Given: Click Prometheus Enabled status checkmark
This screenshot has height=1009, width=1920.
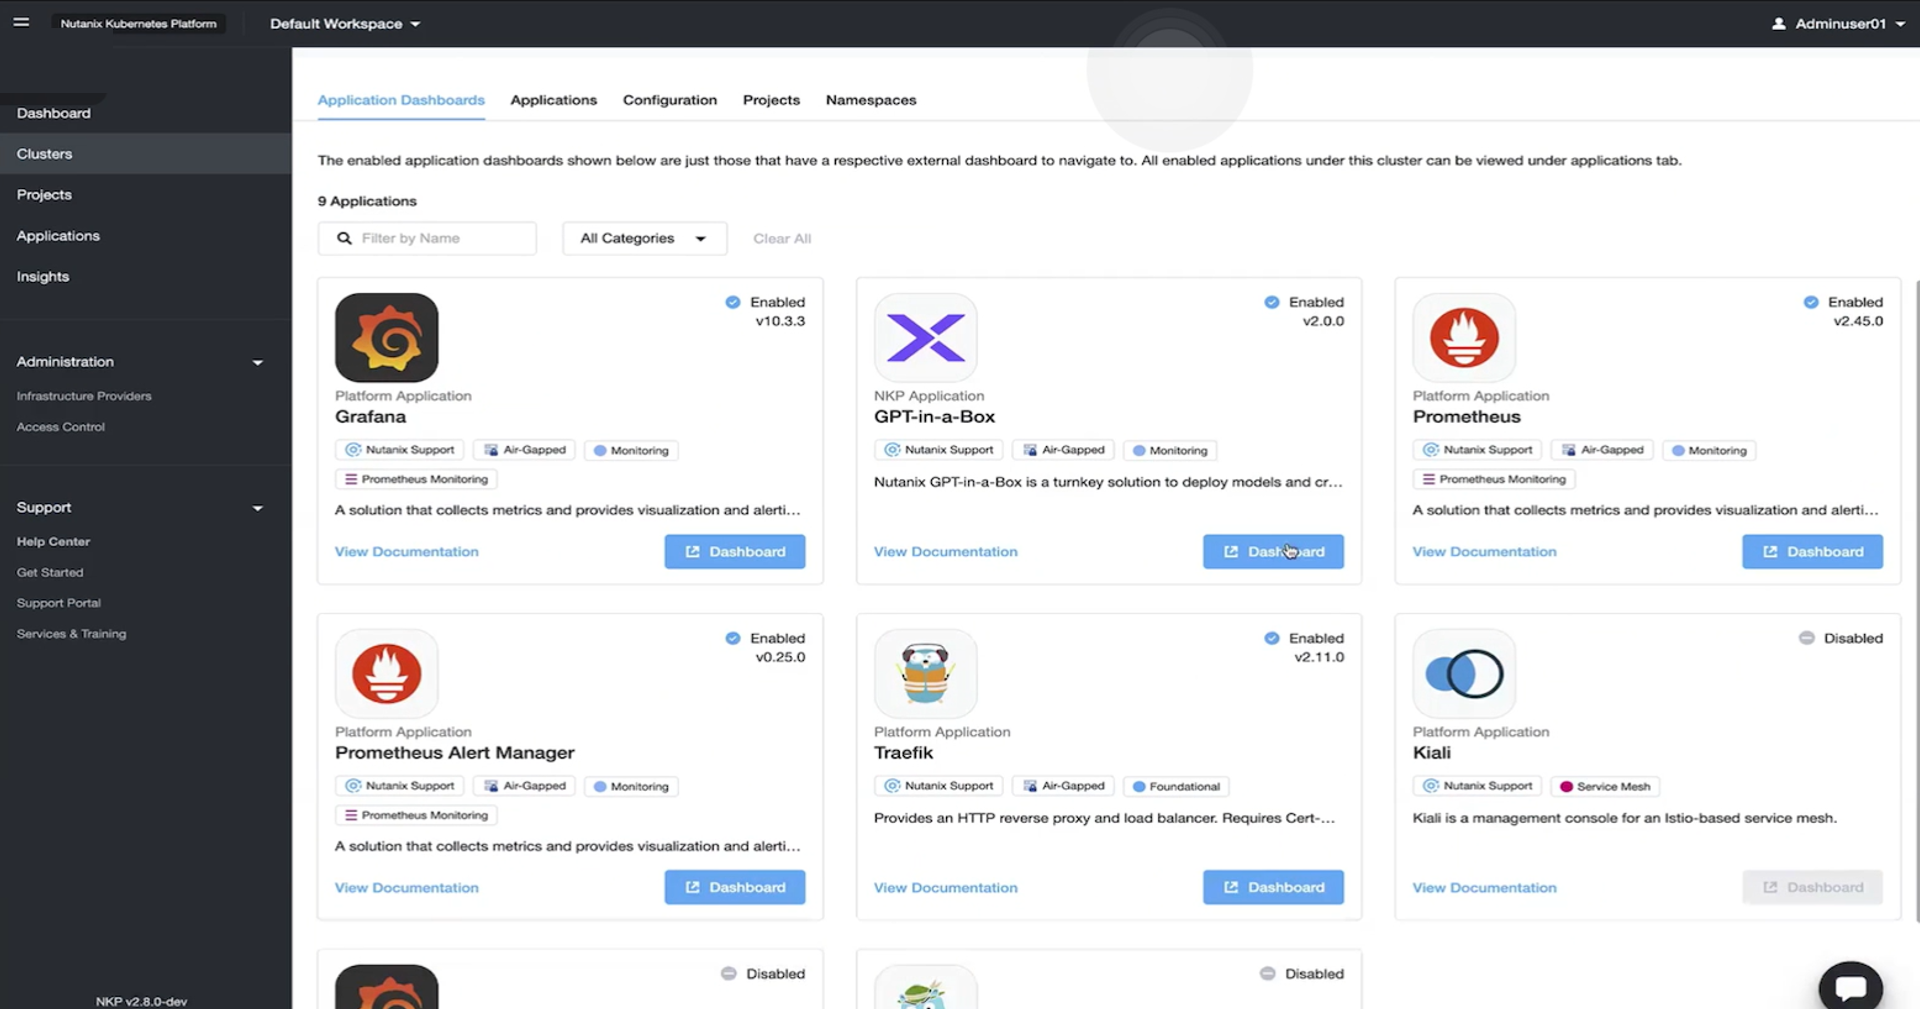Looking at the screenshot, I should 1811,302.
